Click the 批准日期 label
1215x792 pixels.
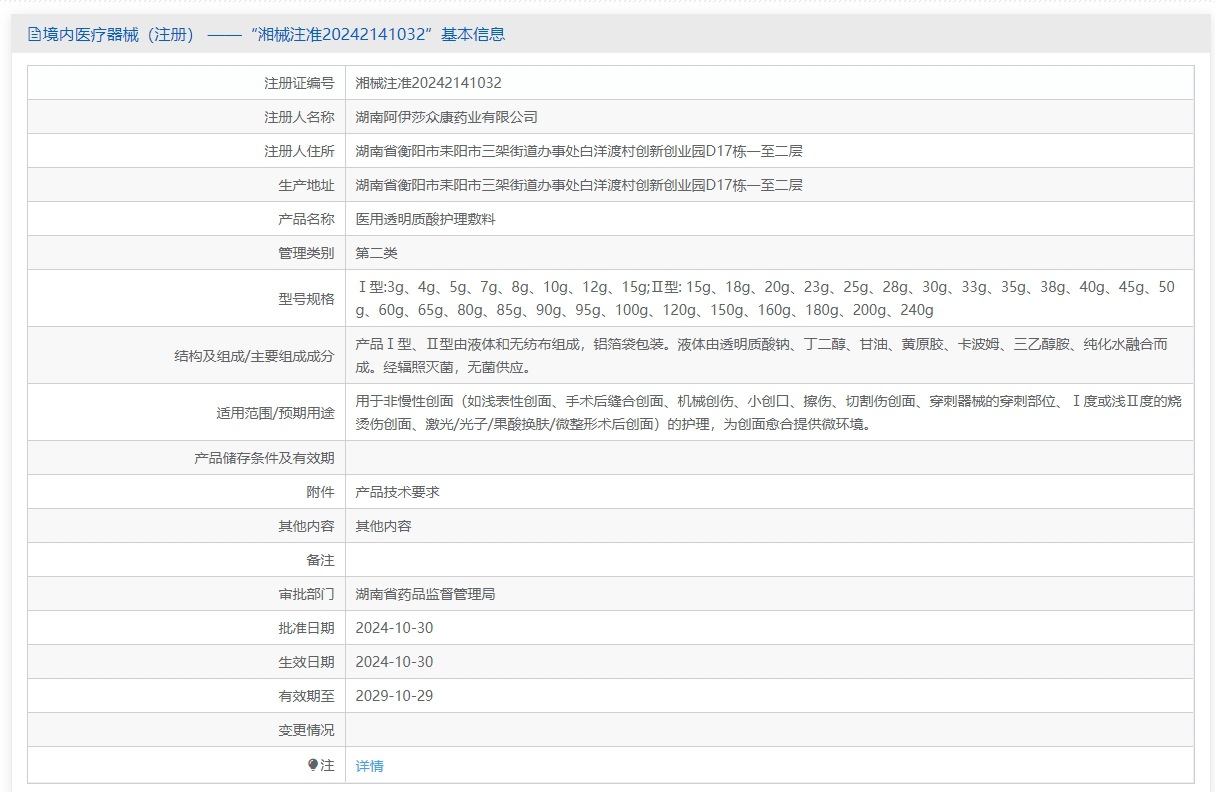pyautogui.click(x=306, y=628)
